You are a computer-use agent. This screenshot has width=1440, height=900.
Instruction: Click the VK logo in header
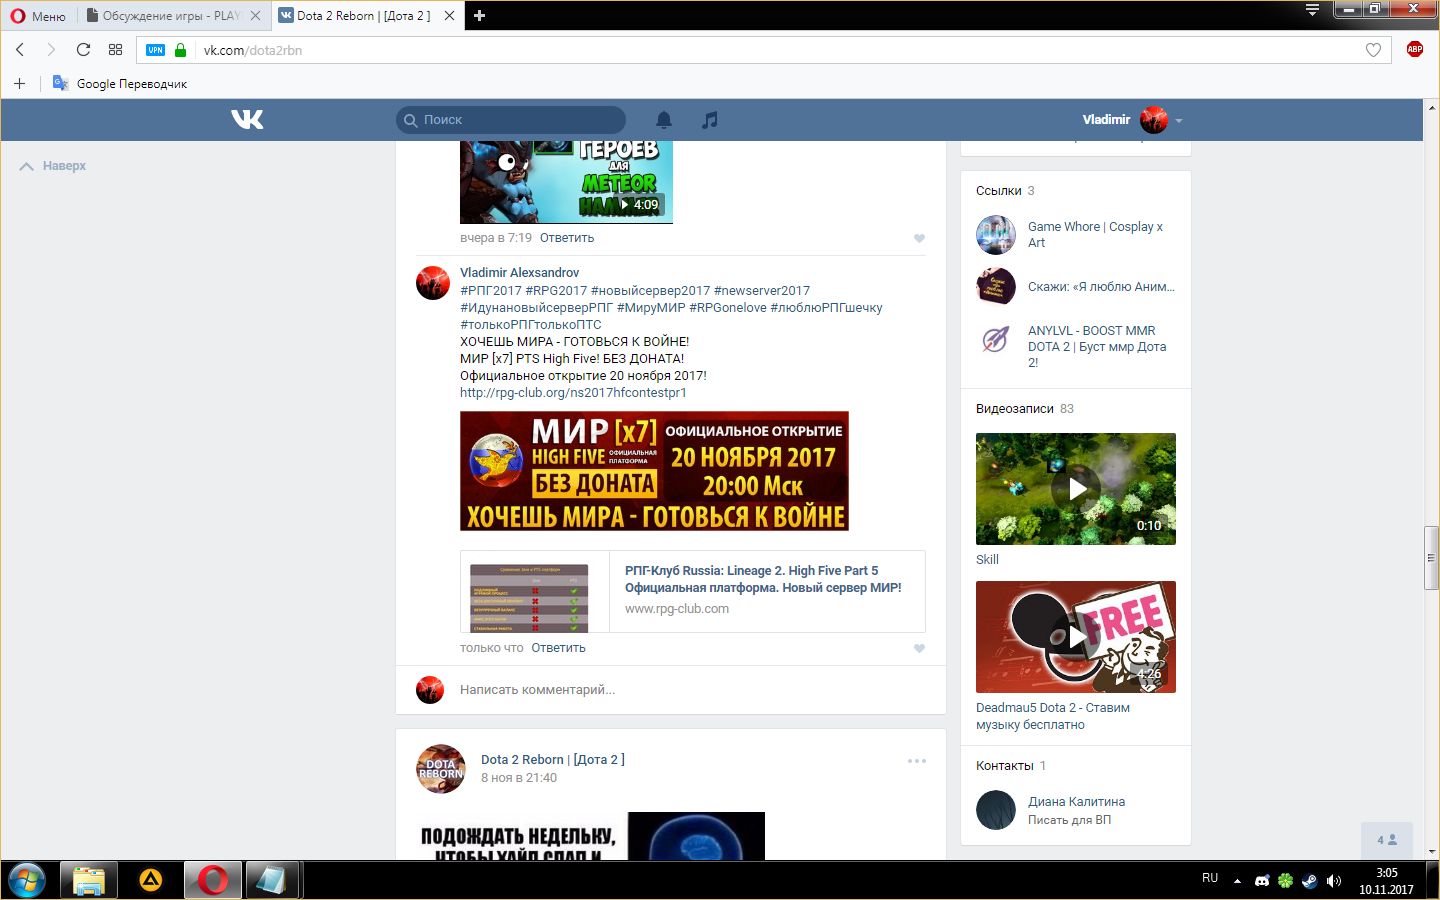(x=247, y=120)
